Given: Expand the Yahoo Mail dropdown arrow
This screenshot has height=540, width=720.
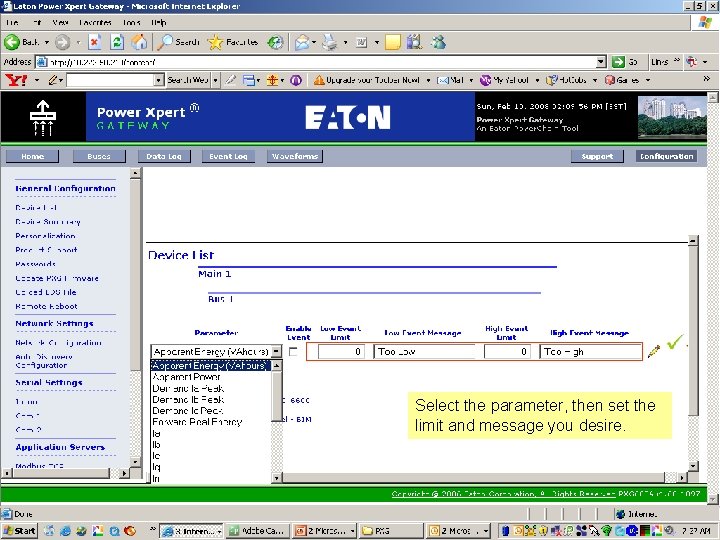Looking at the screenshot, I should [471, 80].
